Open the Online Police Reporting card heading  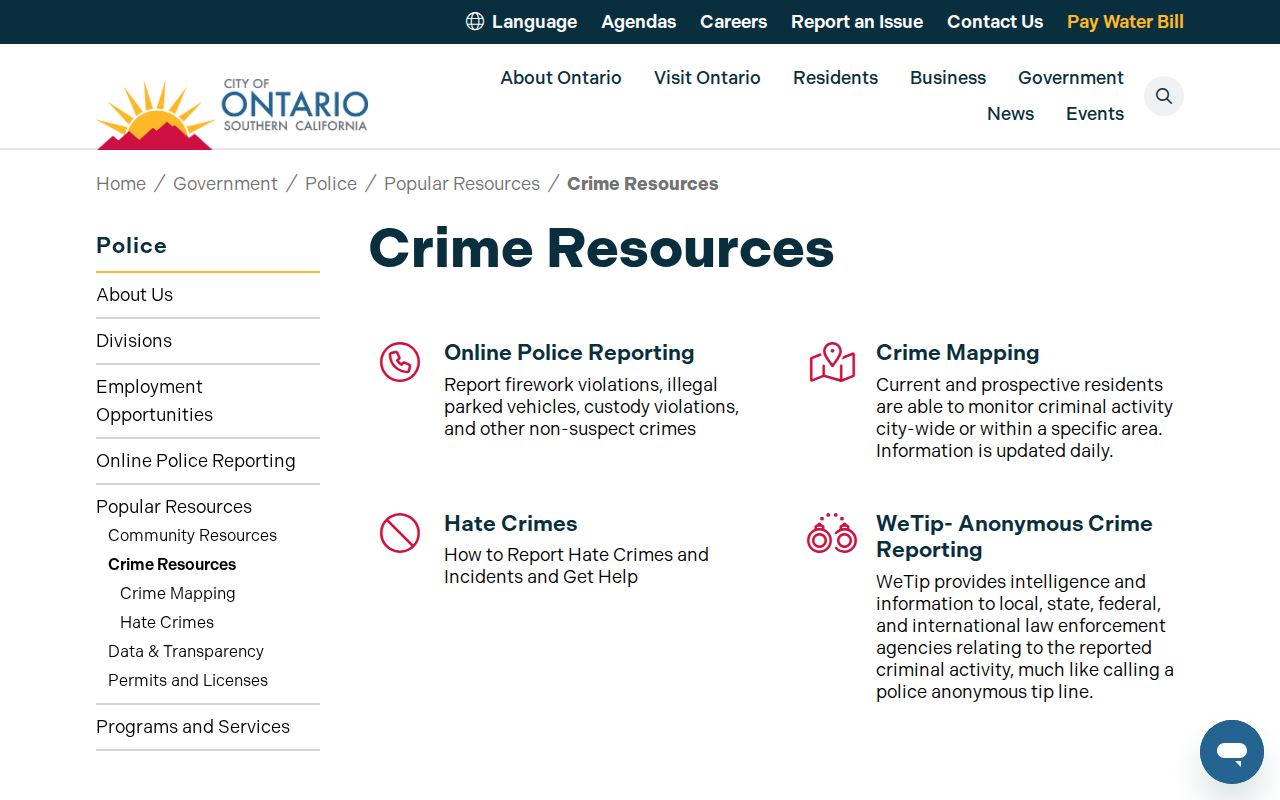point(569,353)
